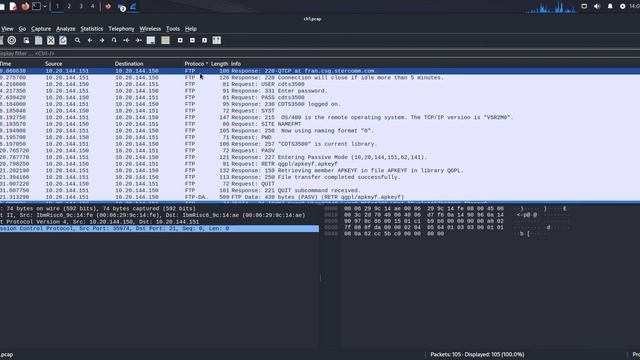The width and height of the screenshot is (640, 360).
Task: Select the Internet Protocol Version 4 detail row
Action: pyautogui.click(x=159, y=222)
